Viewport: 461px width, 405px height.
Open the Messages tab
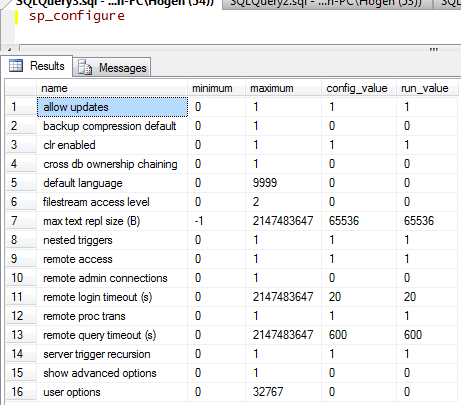tap(112, 68)
